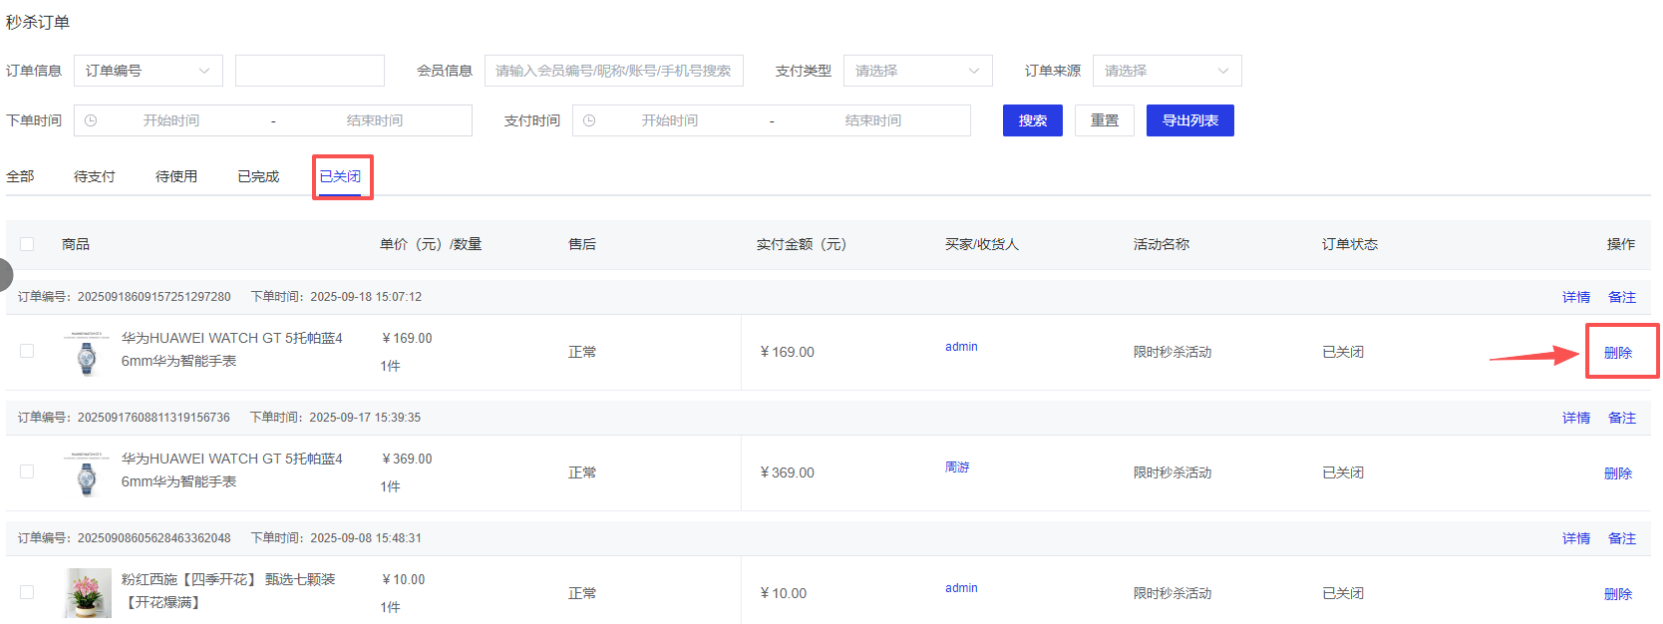The width and height of the screenshot is (1663, 624).
Task: Click the 重置 button
Action: (x=1104, y=121)
